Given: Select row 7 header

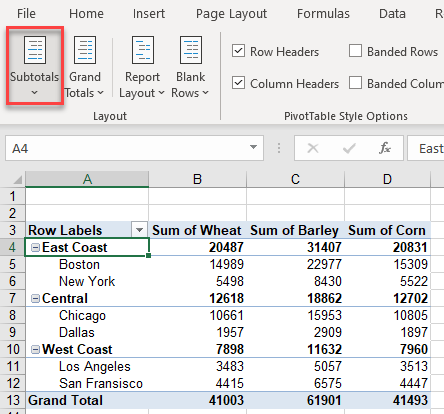Looking at the screenshot, I should 13,298.
